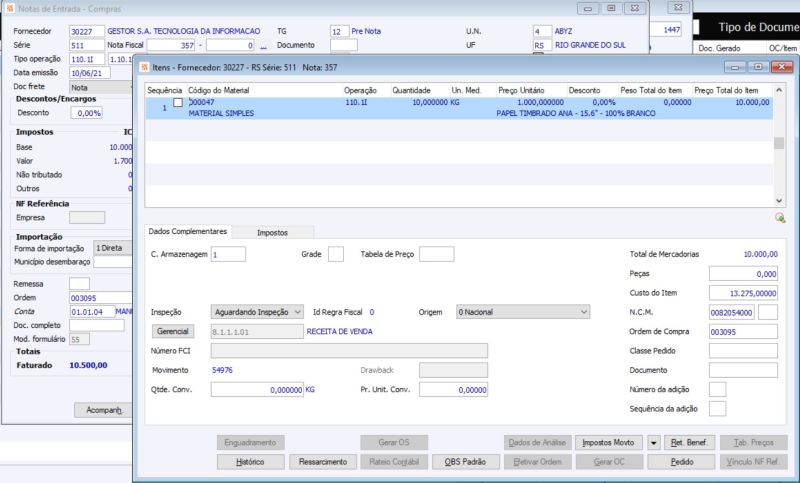Click the Notas de Entrada window icon
This screenshot has height=483, width=800.
coord(10,8)
